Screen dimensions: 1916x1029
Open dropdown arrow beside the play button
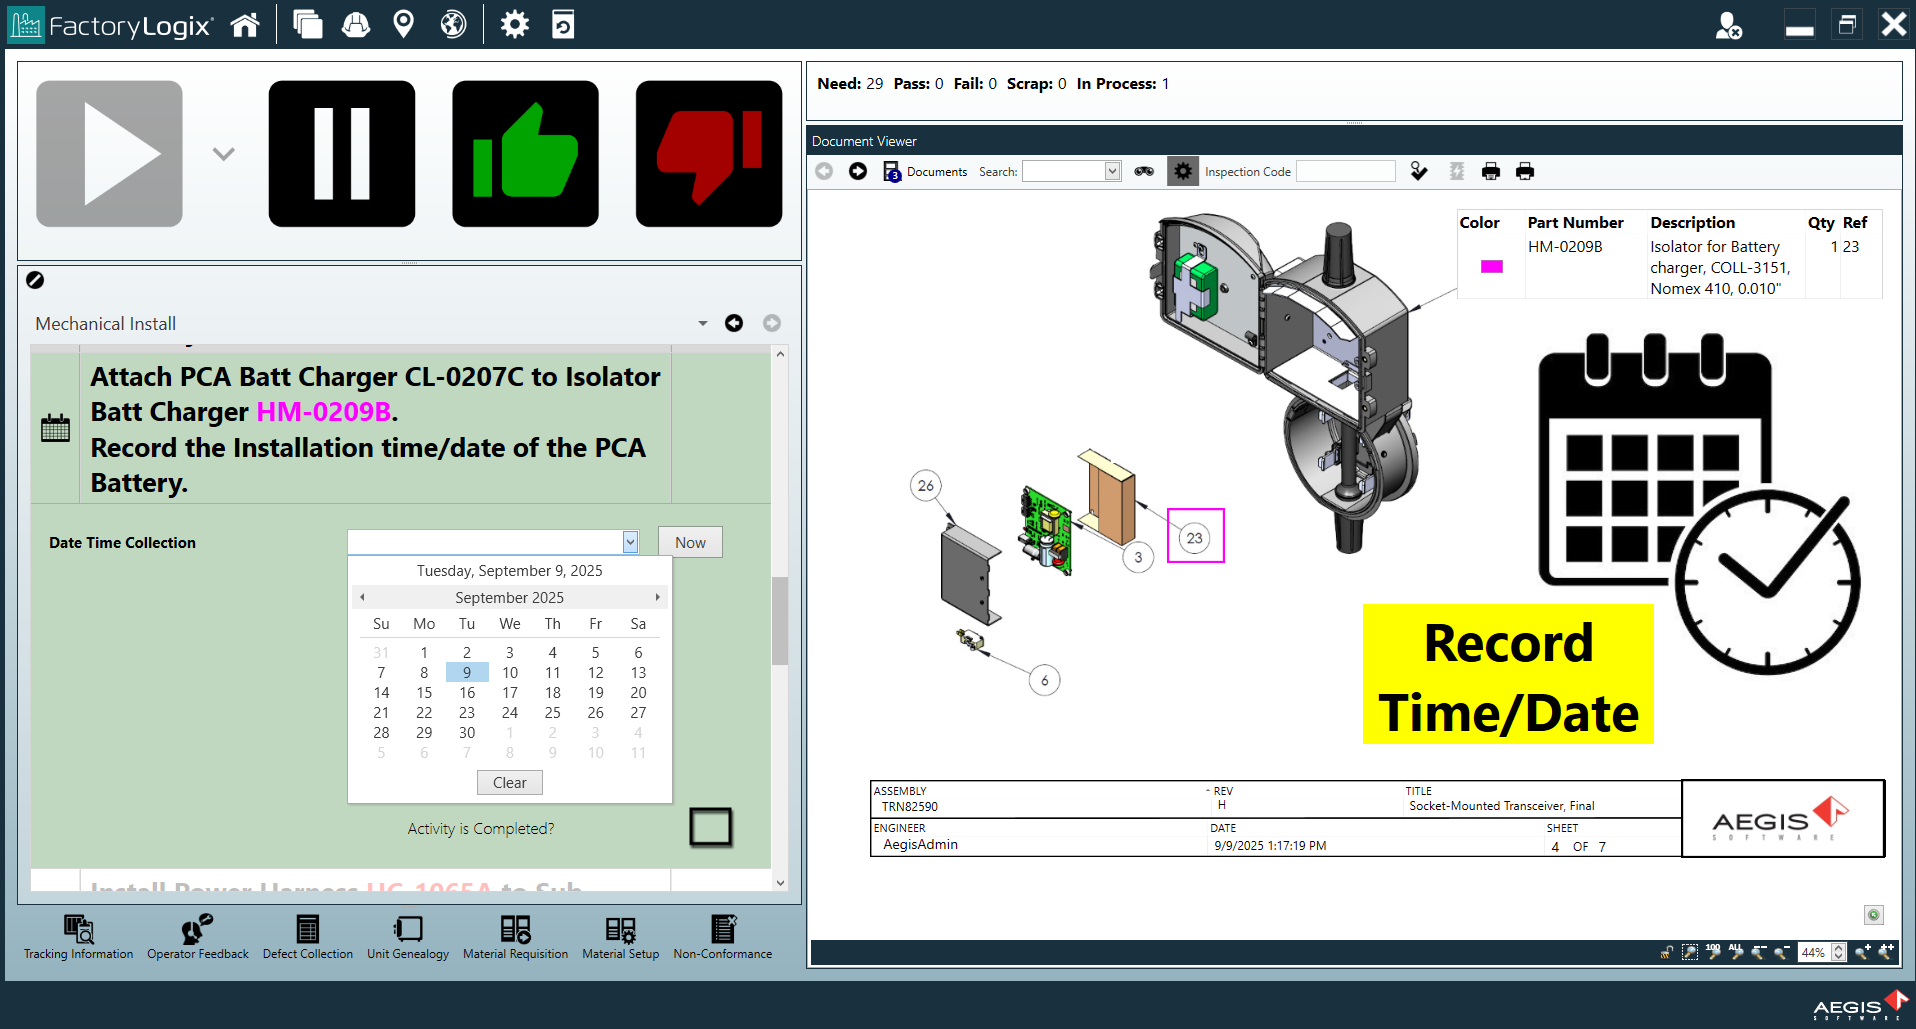pyautogui.click(x=224, y=154)
